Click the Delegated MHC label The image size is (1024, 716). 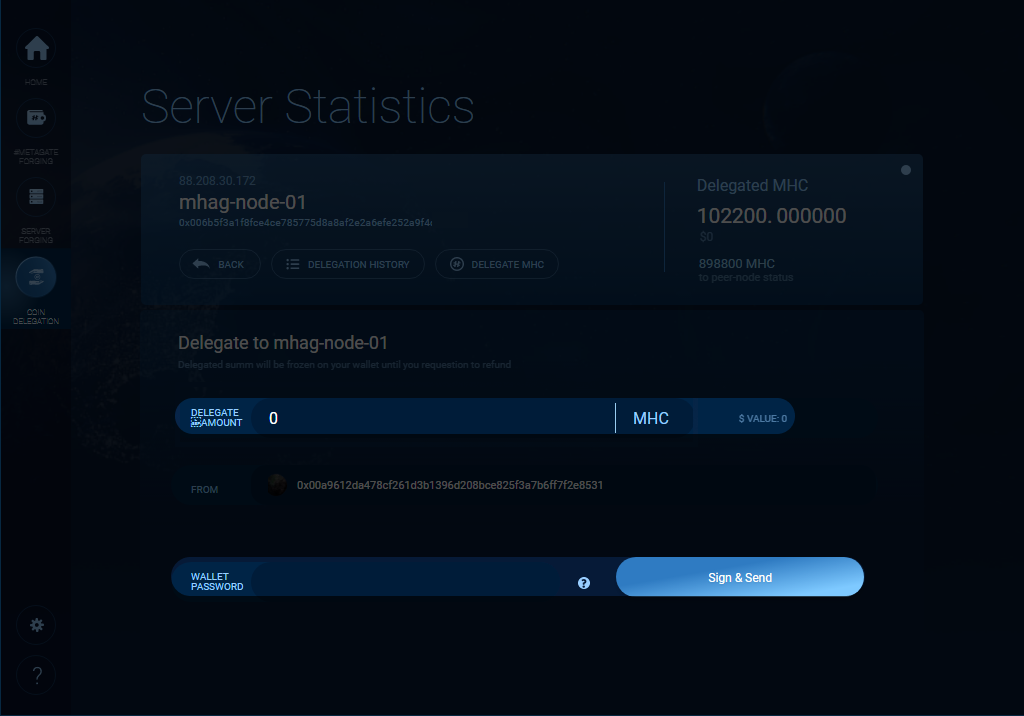pos(752,186)
